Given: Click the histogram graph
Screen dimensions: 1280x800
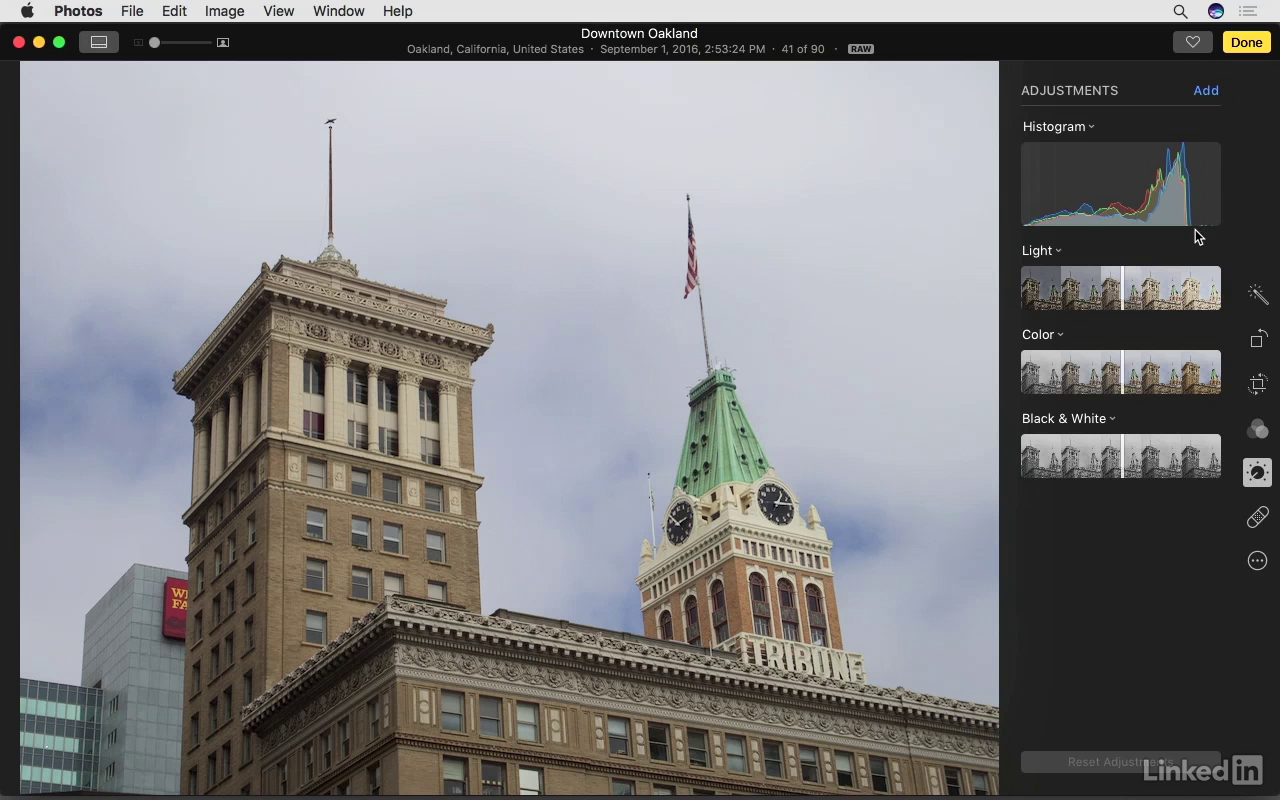Looking at the screenshot, I should click(x=1121, y=184).
